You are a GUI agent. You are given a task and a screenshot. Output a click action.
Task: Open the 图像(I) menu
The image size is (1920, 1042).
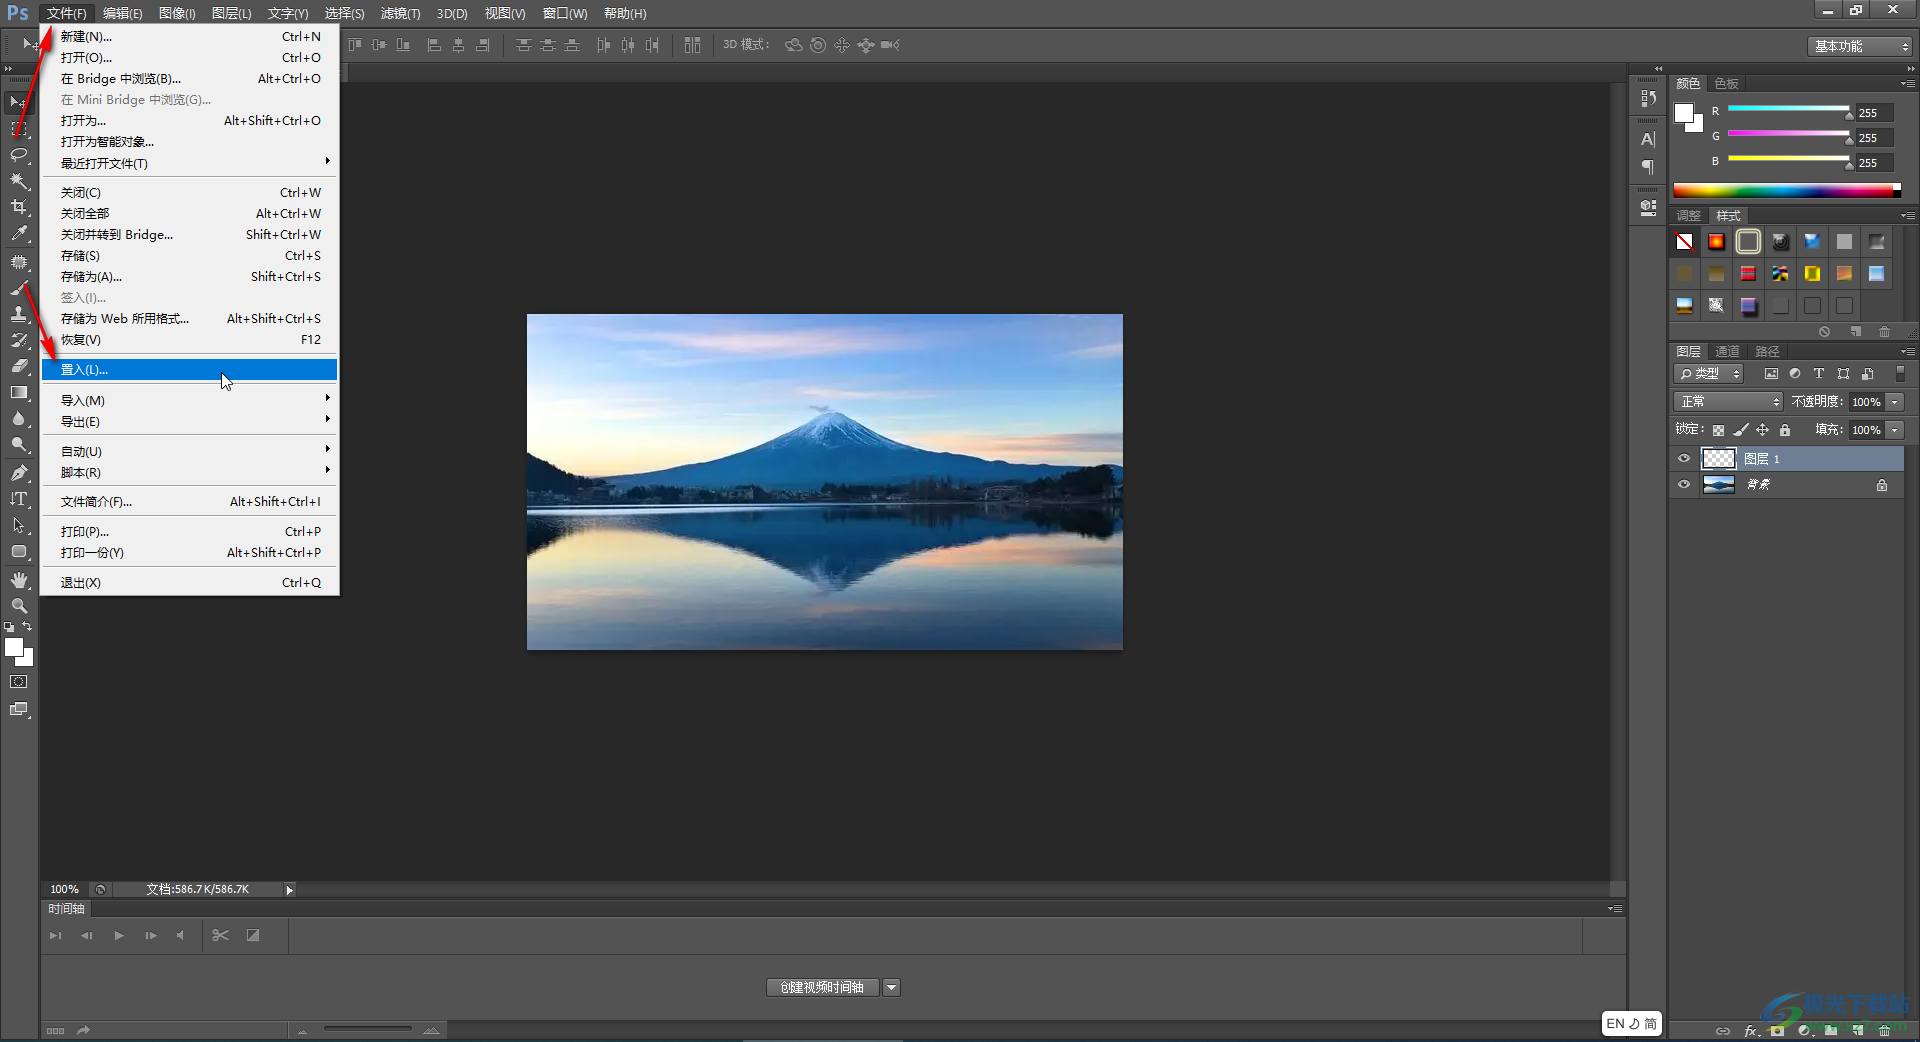(177, 13)
